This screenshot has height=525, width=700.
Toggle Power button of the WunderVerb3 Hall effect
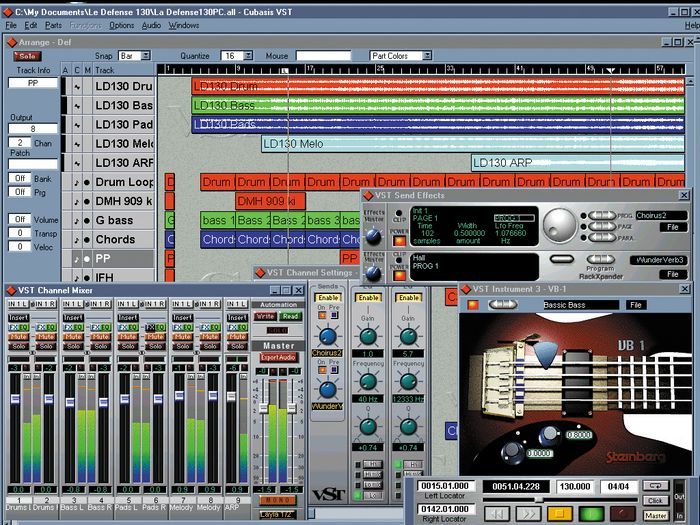tap(399, 275)
